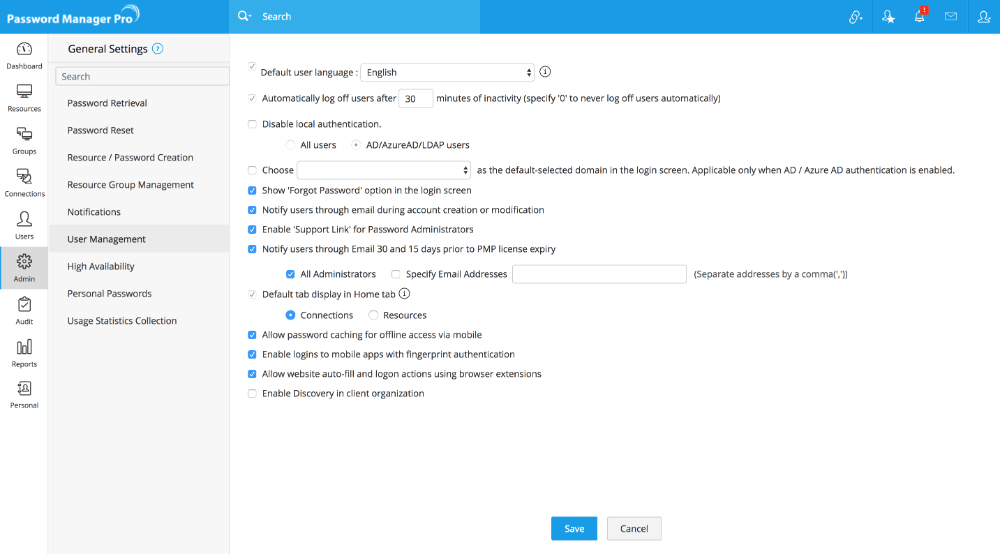Uncheck password caching for offline access
The height and width of the screenshot is (554, 1000).
pos(252,335)
